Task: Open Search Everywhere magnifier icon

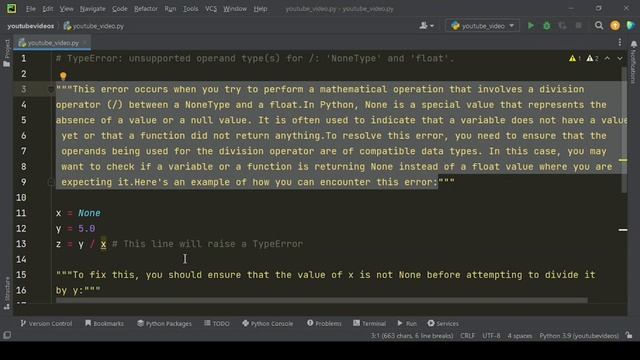Action: point(599,26)
